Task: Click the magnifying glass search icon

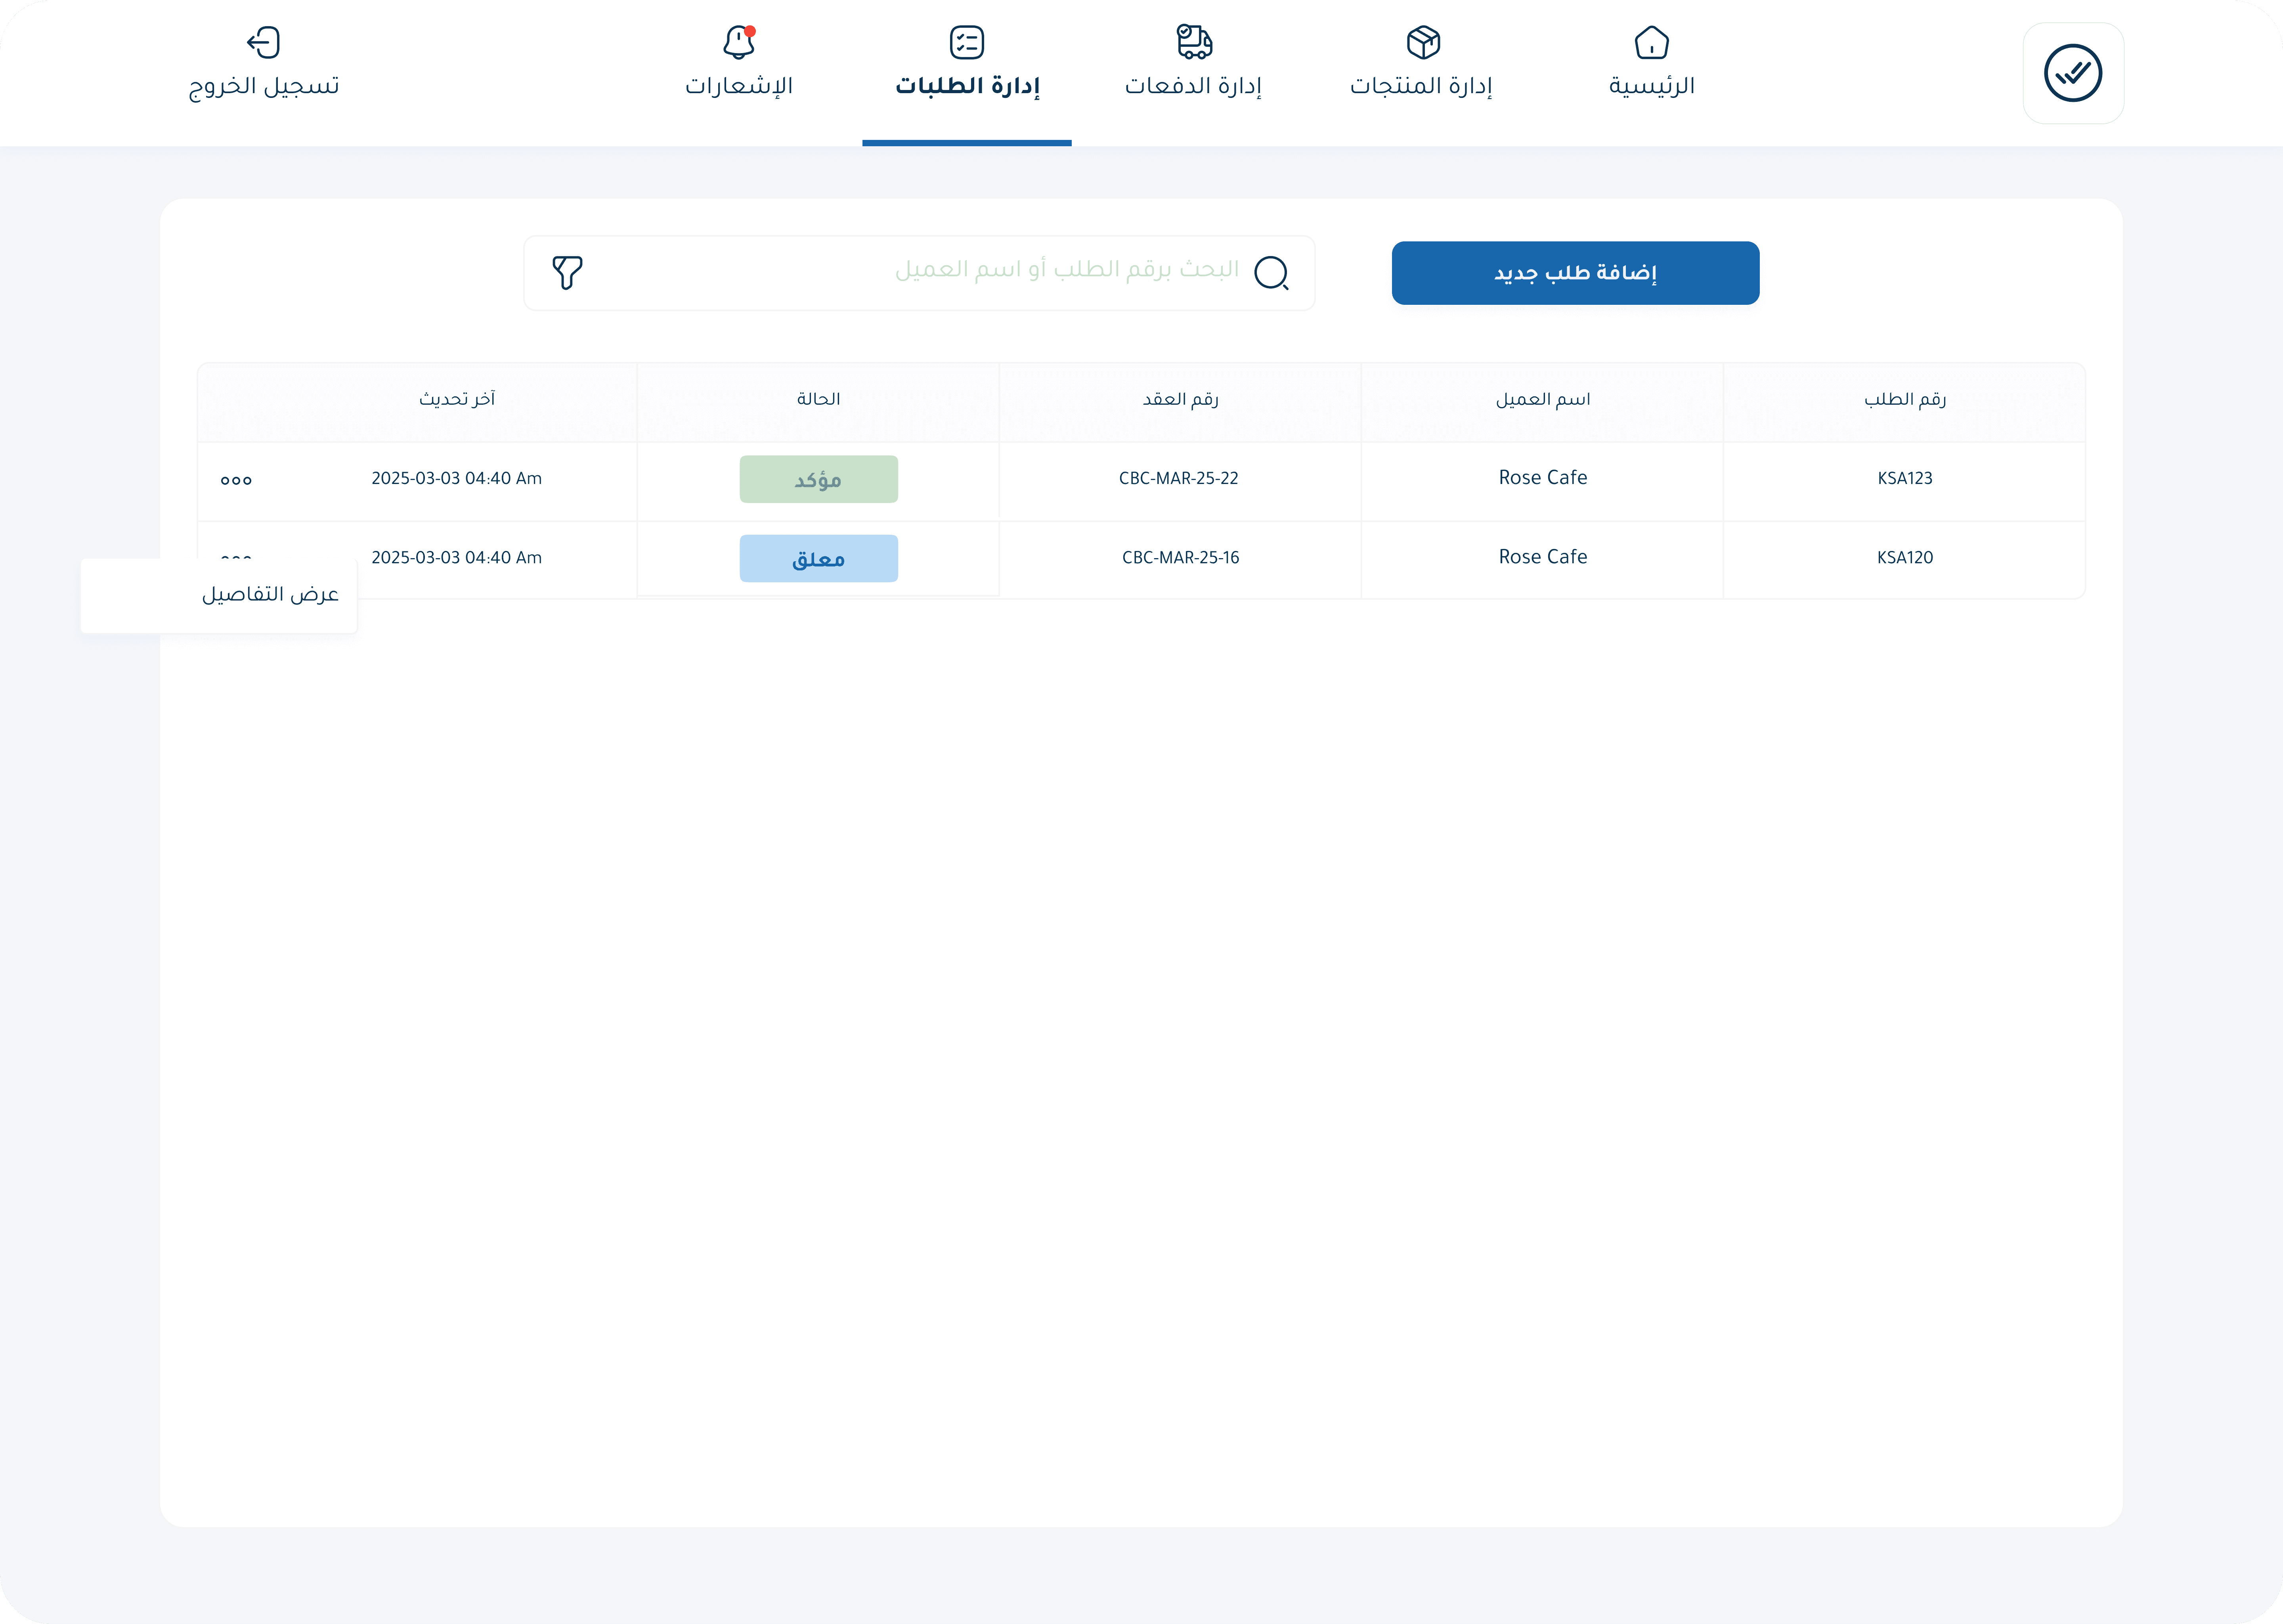Action: [1271, 272]
